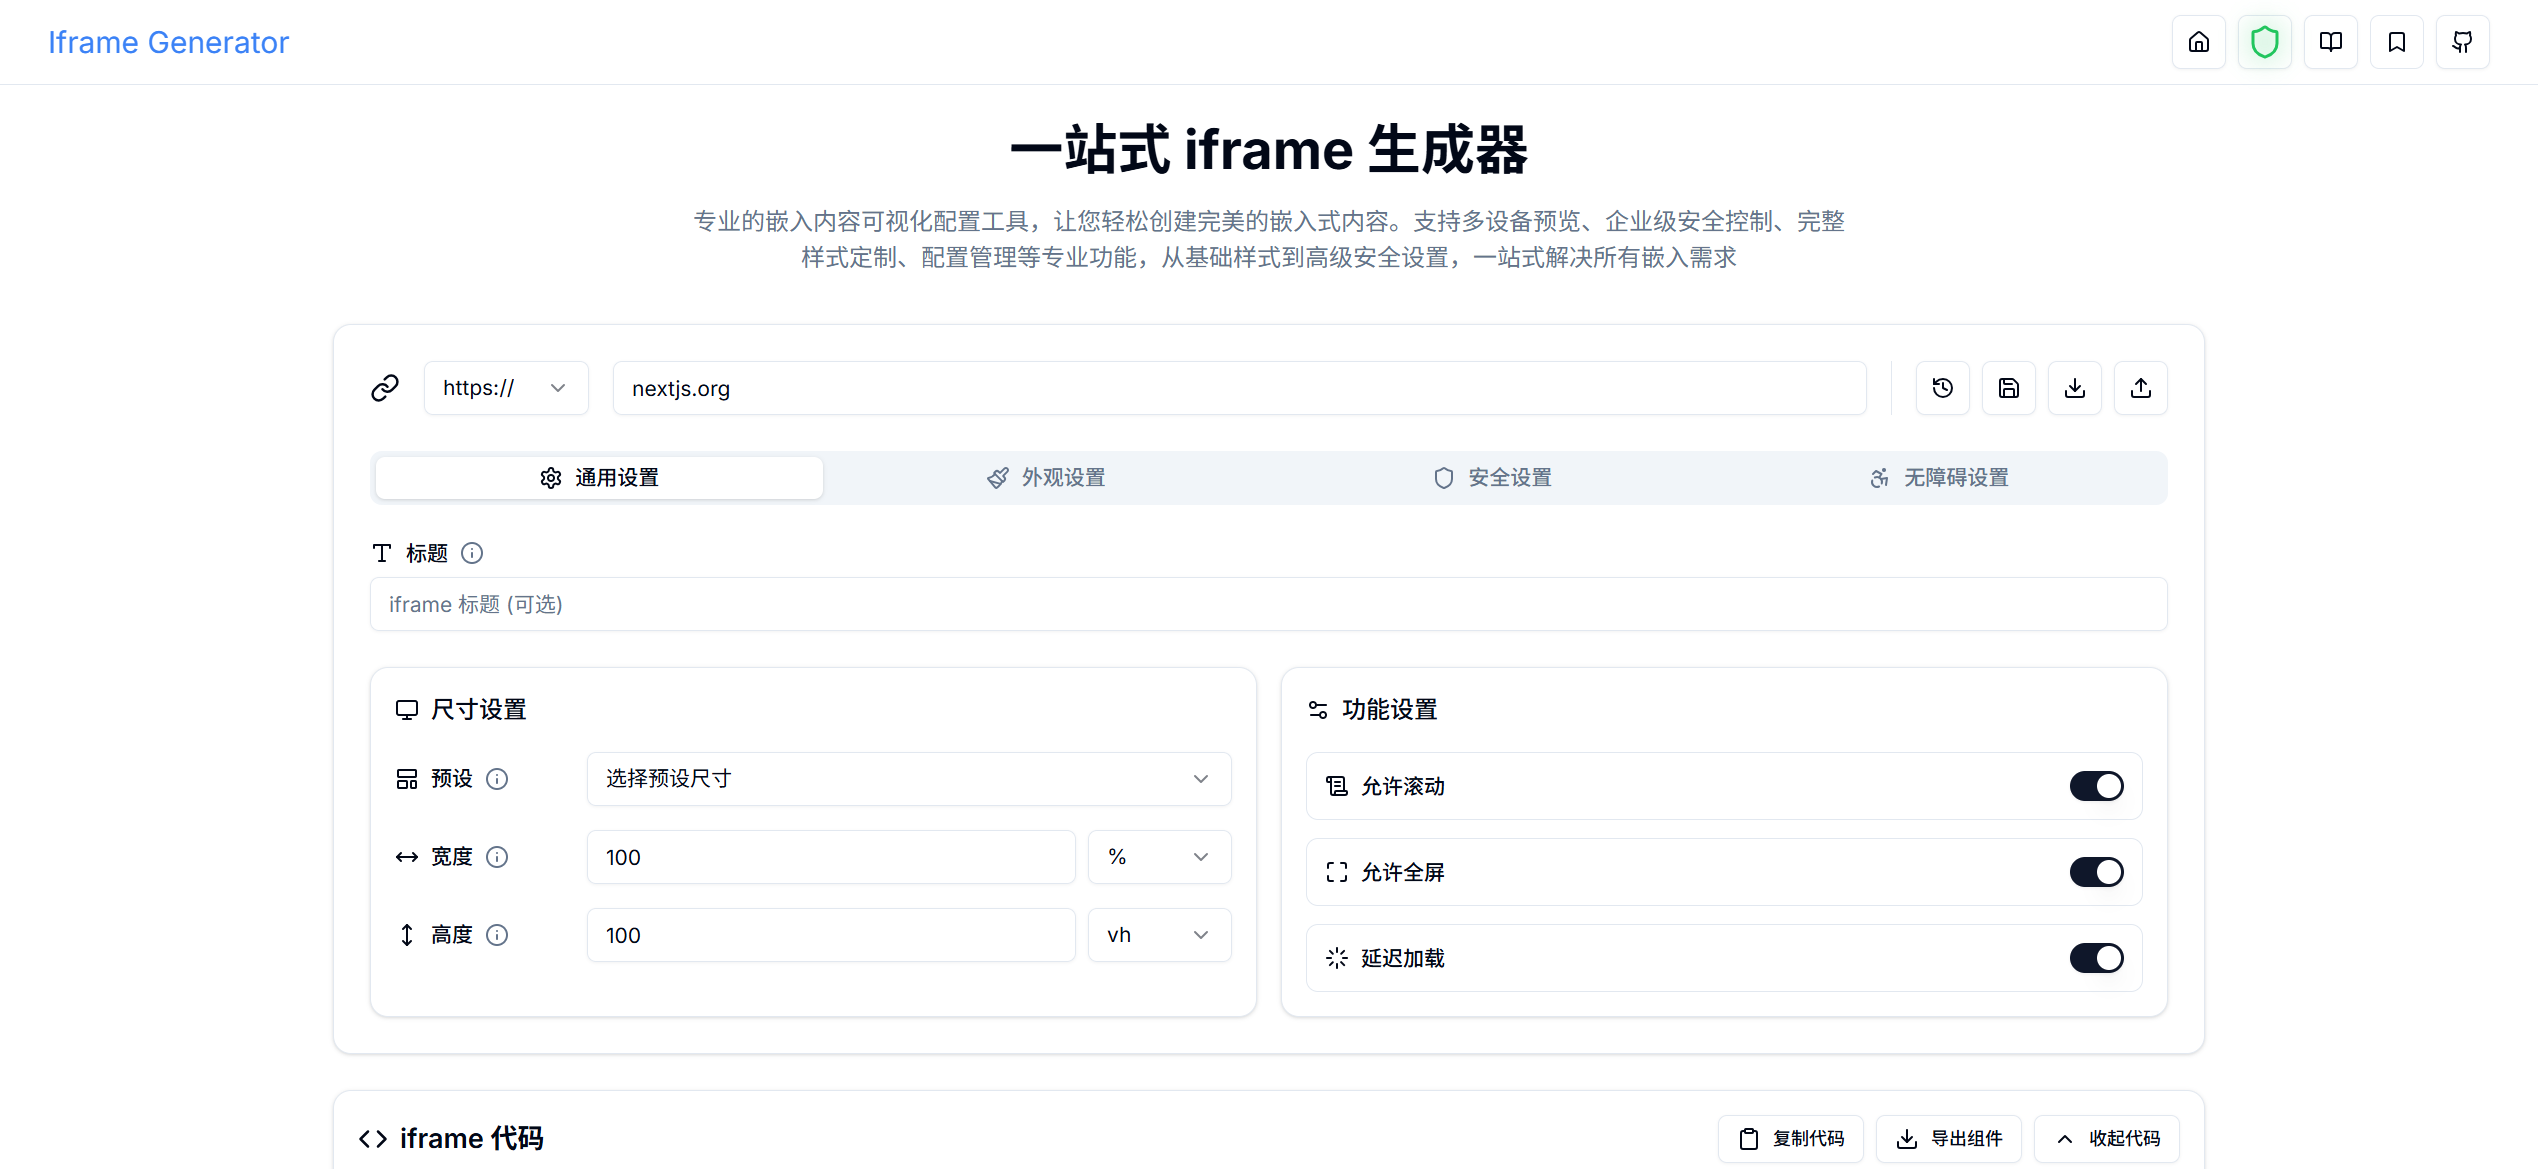Switch to the 无障碍设置 tab
The width and height of the screenshot is (2538, 1169).
coord(1939,478)
